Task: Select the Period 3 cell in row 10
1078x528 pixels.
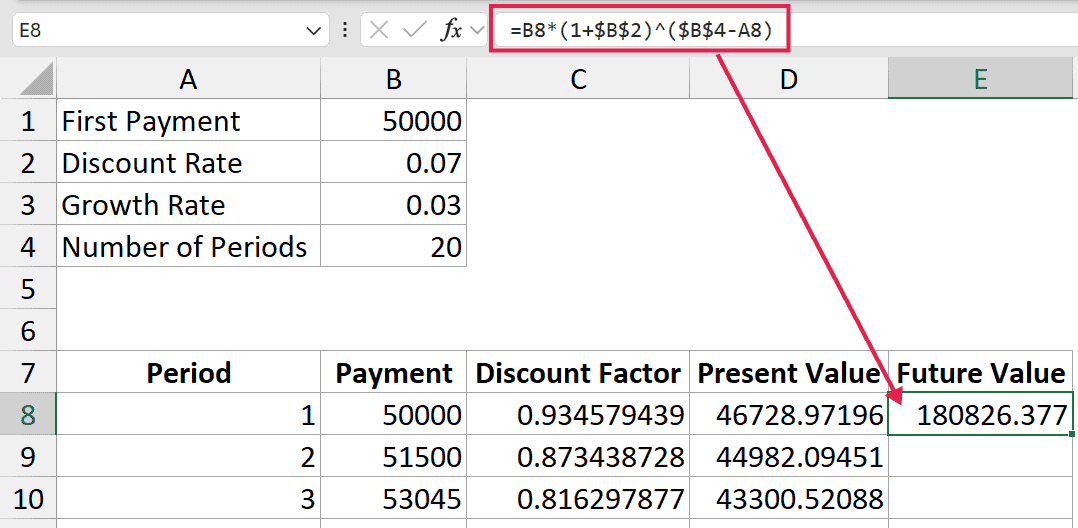Action: pyautogui.click(x=188, y=499)
